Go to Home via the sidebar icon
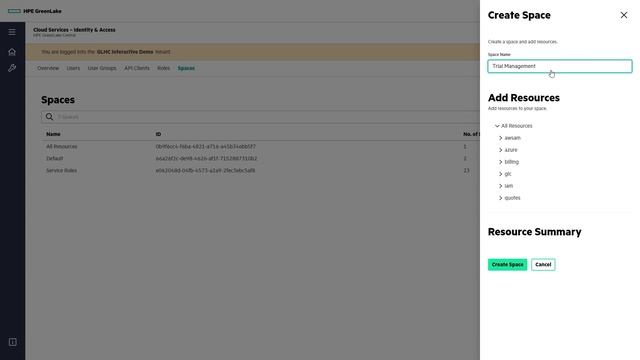640x360 pixels. pos(12,52)
